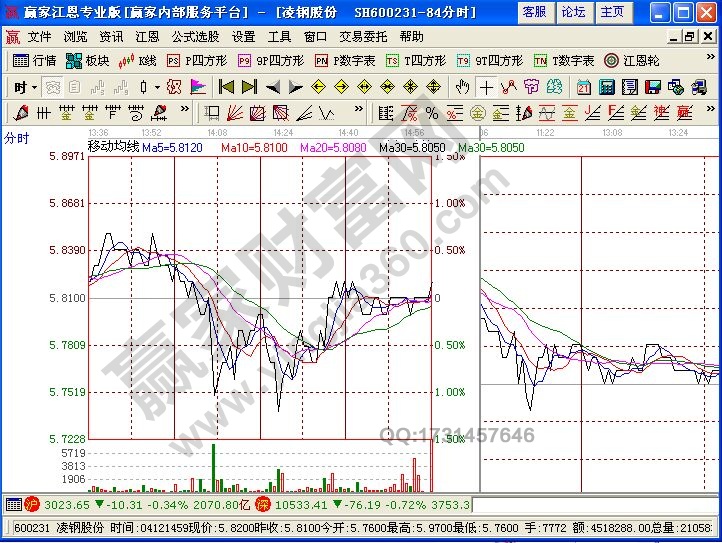The width and height of the screenshot is (722, 543).
Task: Click the save floppy disk icon
Action: click(x=653, y=87)
